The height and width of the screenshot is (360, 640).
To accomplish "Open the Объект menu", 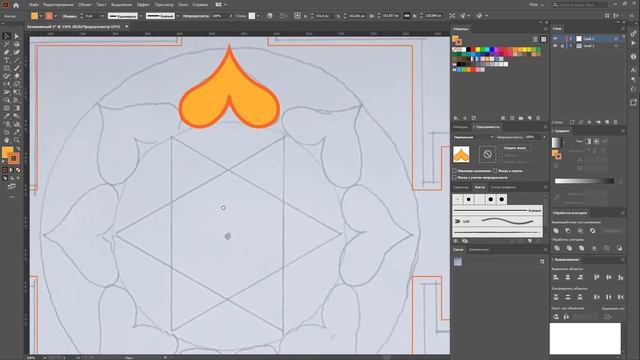I will pos(84,5).
